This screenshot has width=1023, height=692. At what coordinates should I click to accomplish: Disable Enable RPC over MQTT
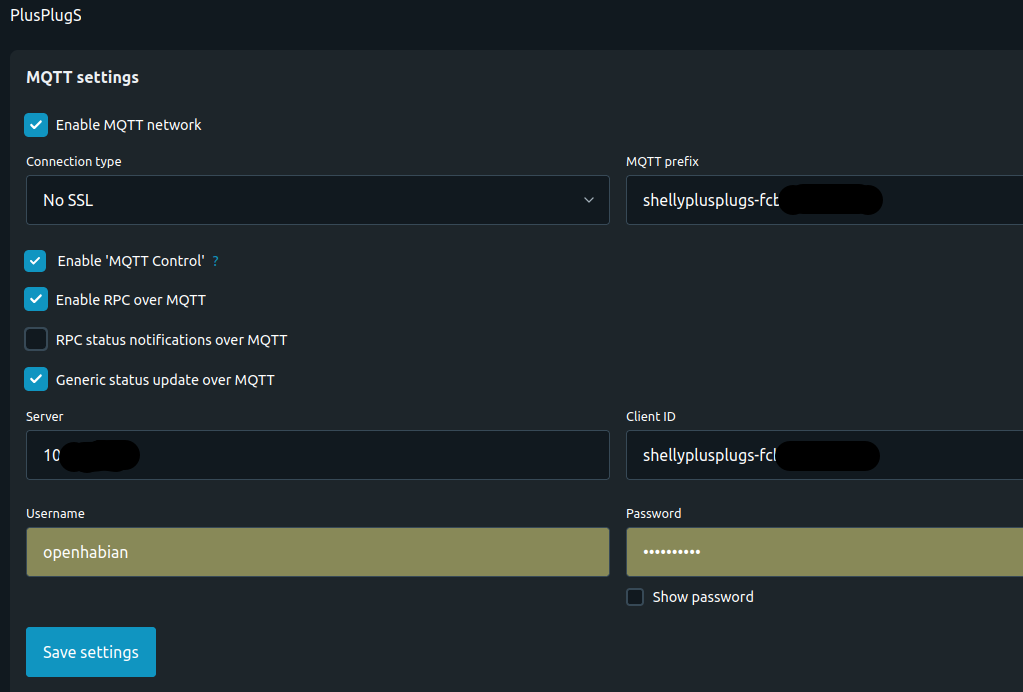[x=36, y=299]
